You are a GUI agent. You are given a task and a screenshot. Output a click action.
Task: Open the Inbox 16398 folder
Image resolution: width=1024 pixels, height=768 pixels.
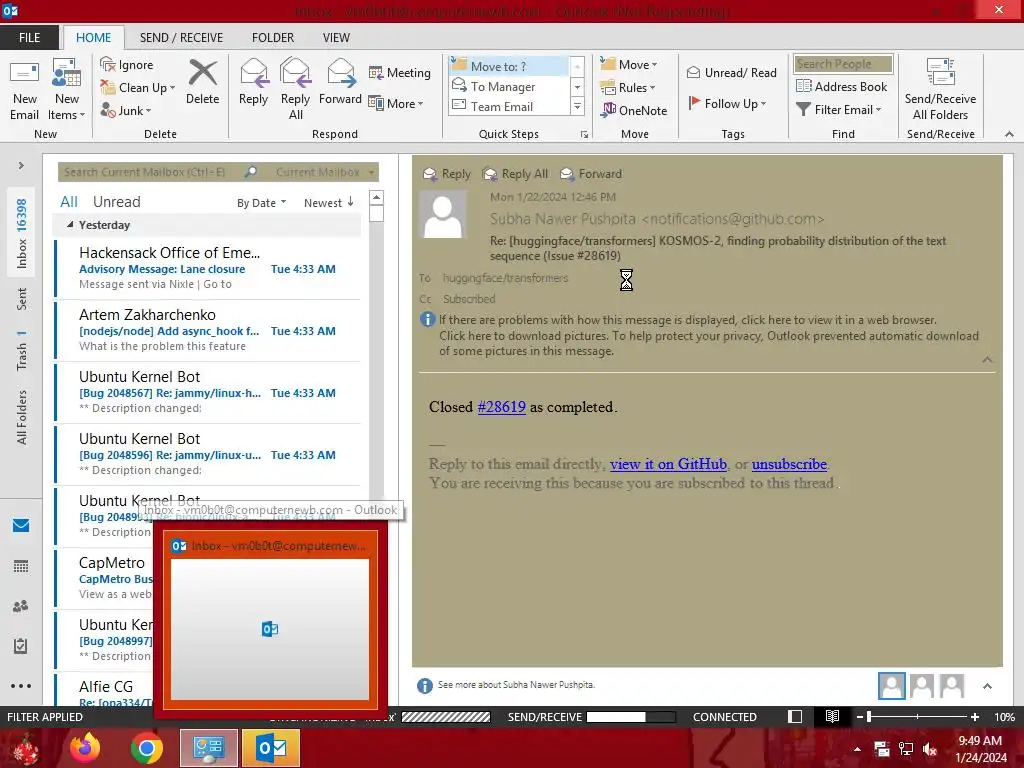tap(22, 233)
